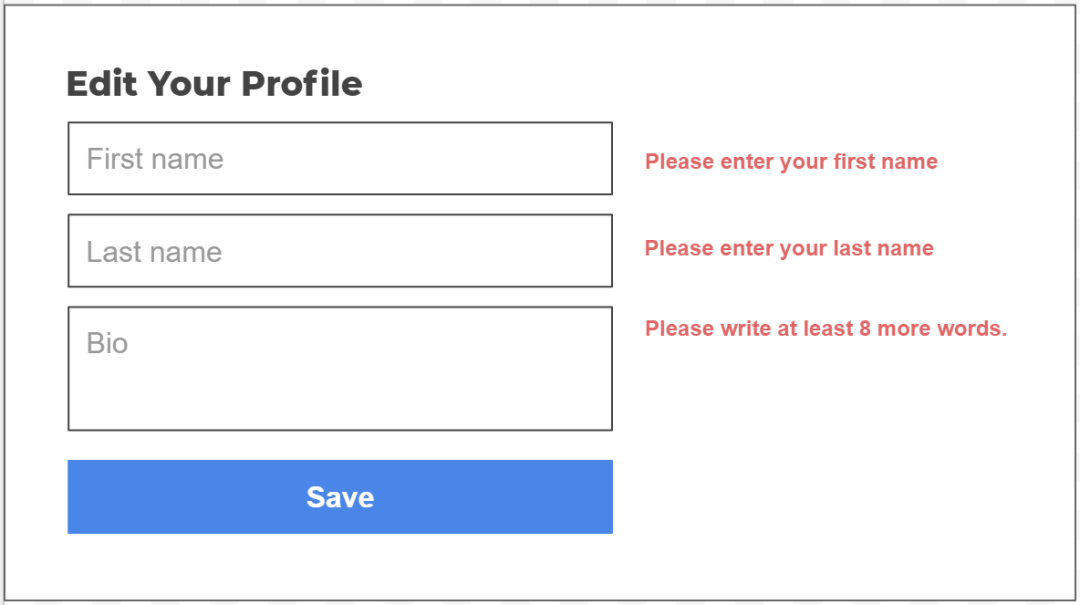Activate the first field under the profile heading
Viewport: 1080px width, 605px height.
click(x=340, y=159)
